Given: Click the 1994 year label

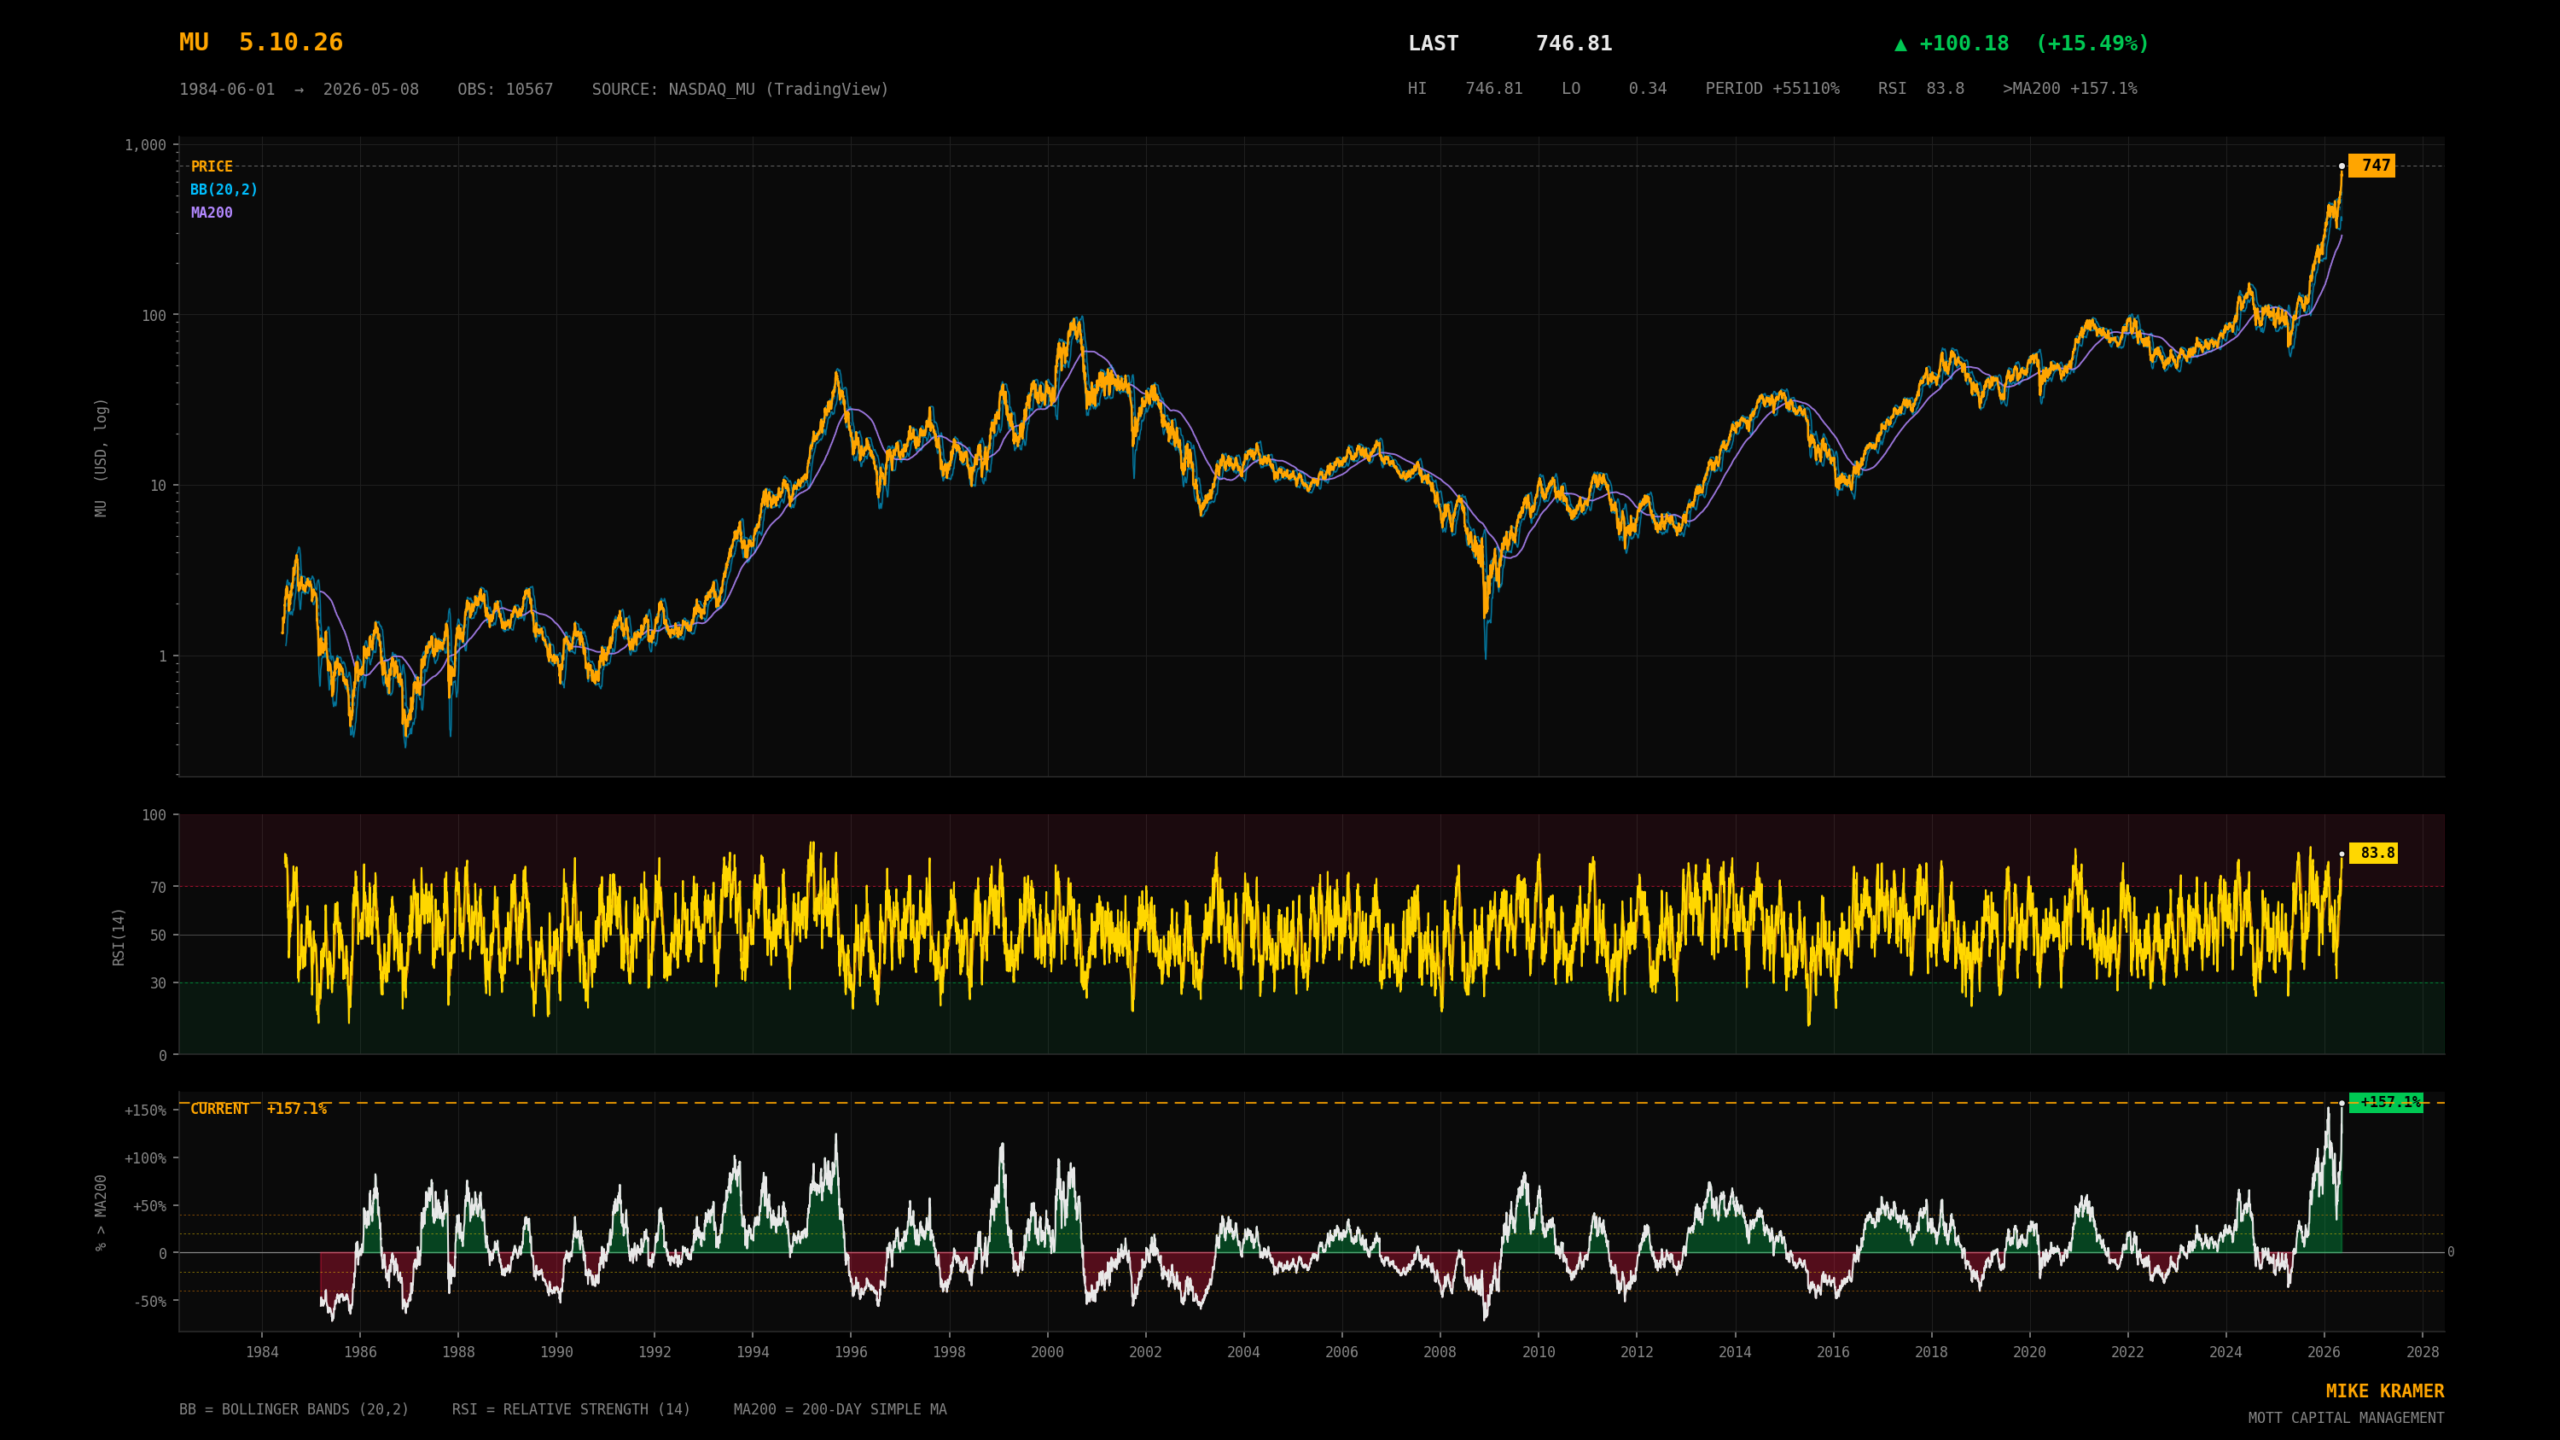Looking at the screenshot, I should click(x=753, y=1352).
